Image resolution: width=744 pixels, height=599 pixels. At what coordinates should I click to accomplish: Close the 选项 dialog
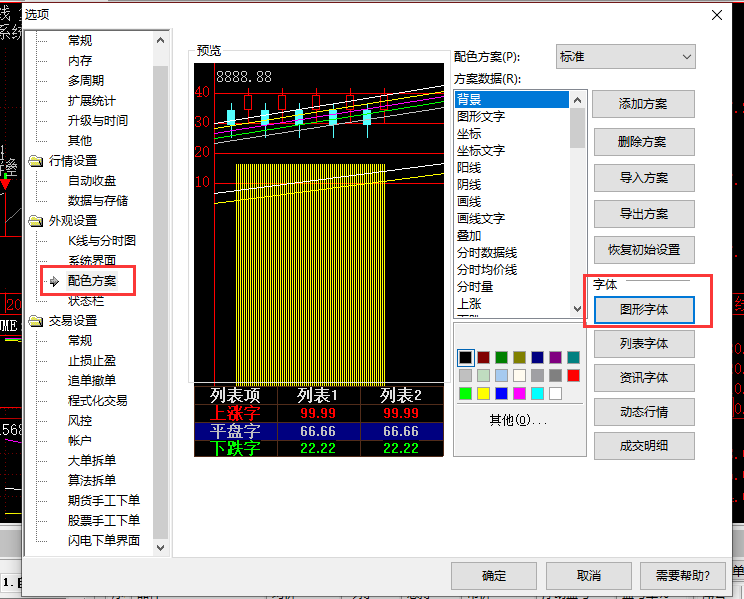tap(717, 15)
